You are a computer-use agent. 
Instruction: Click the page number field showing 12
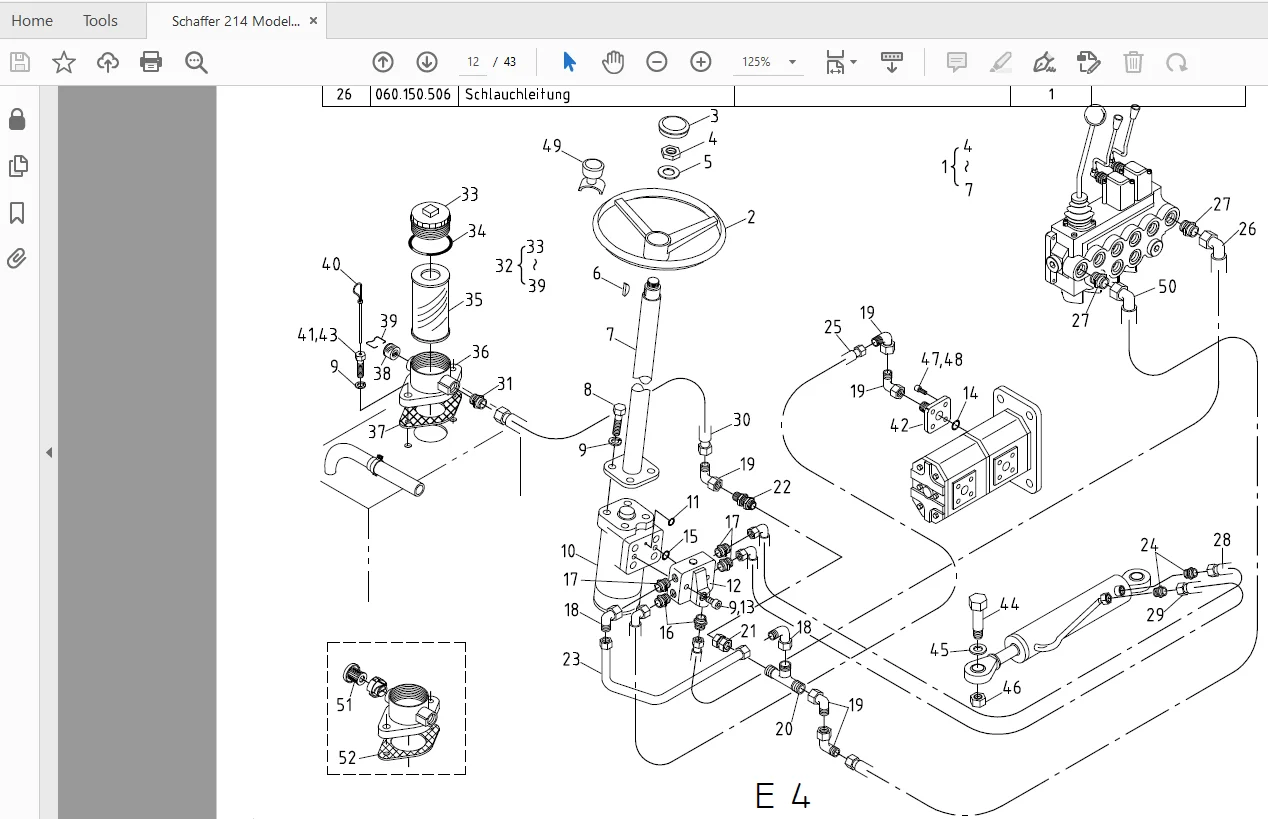474,62
